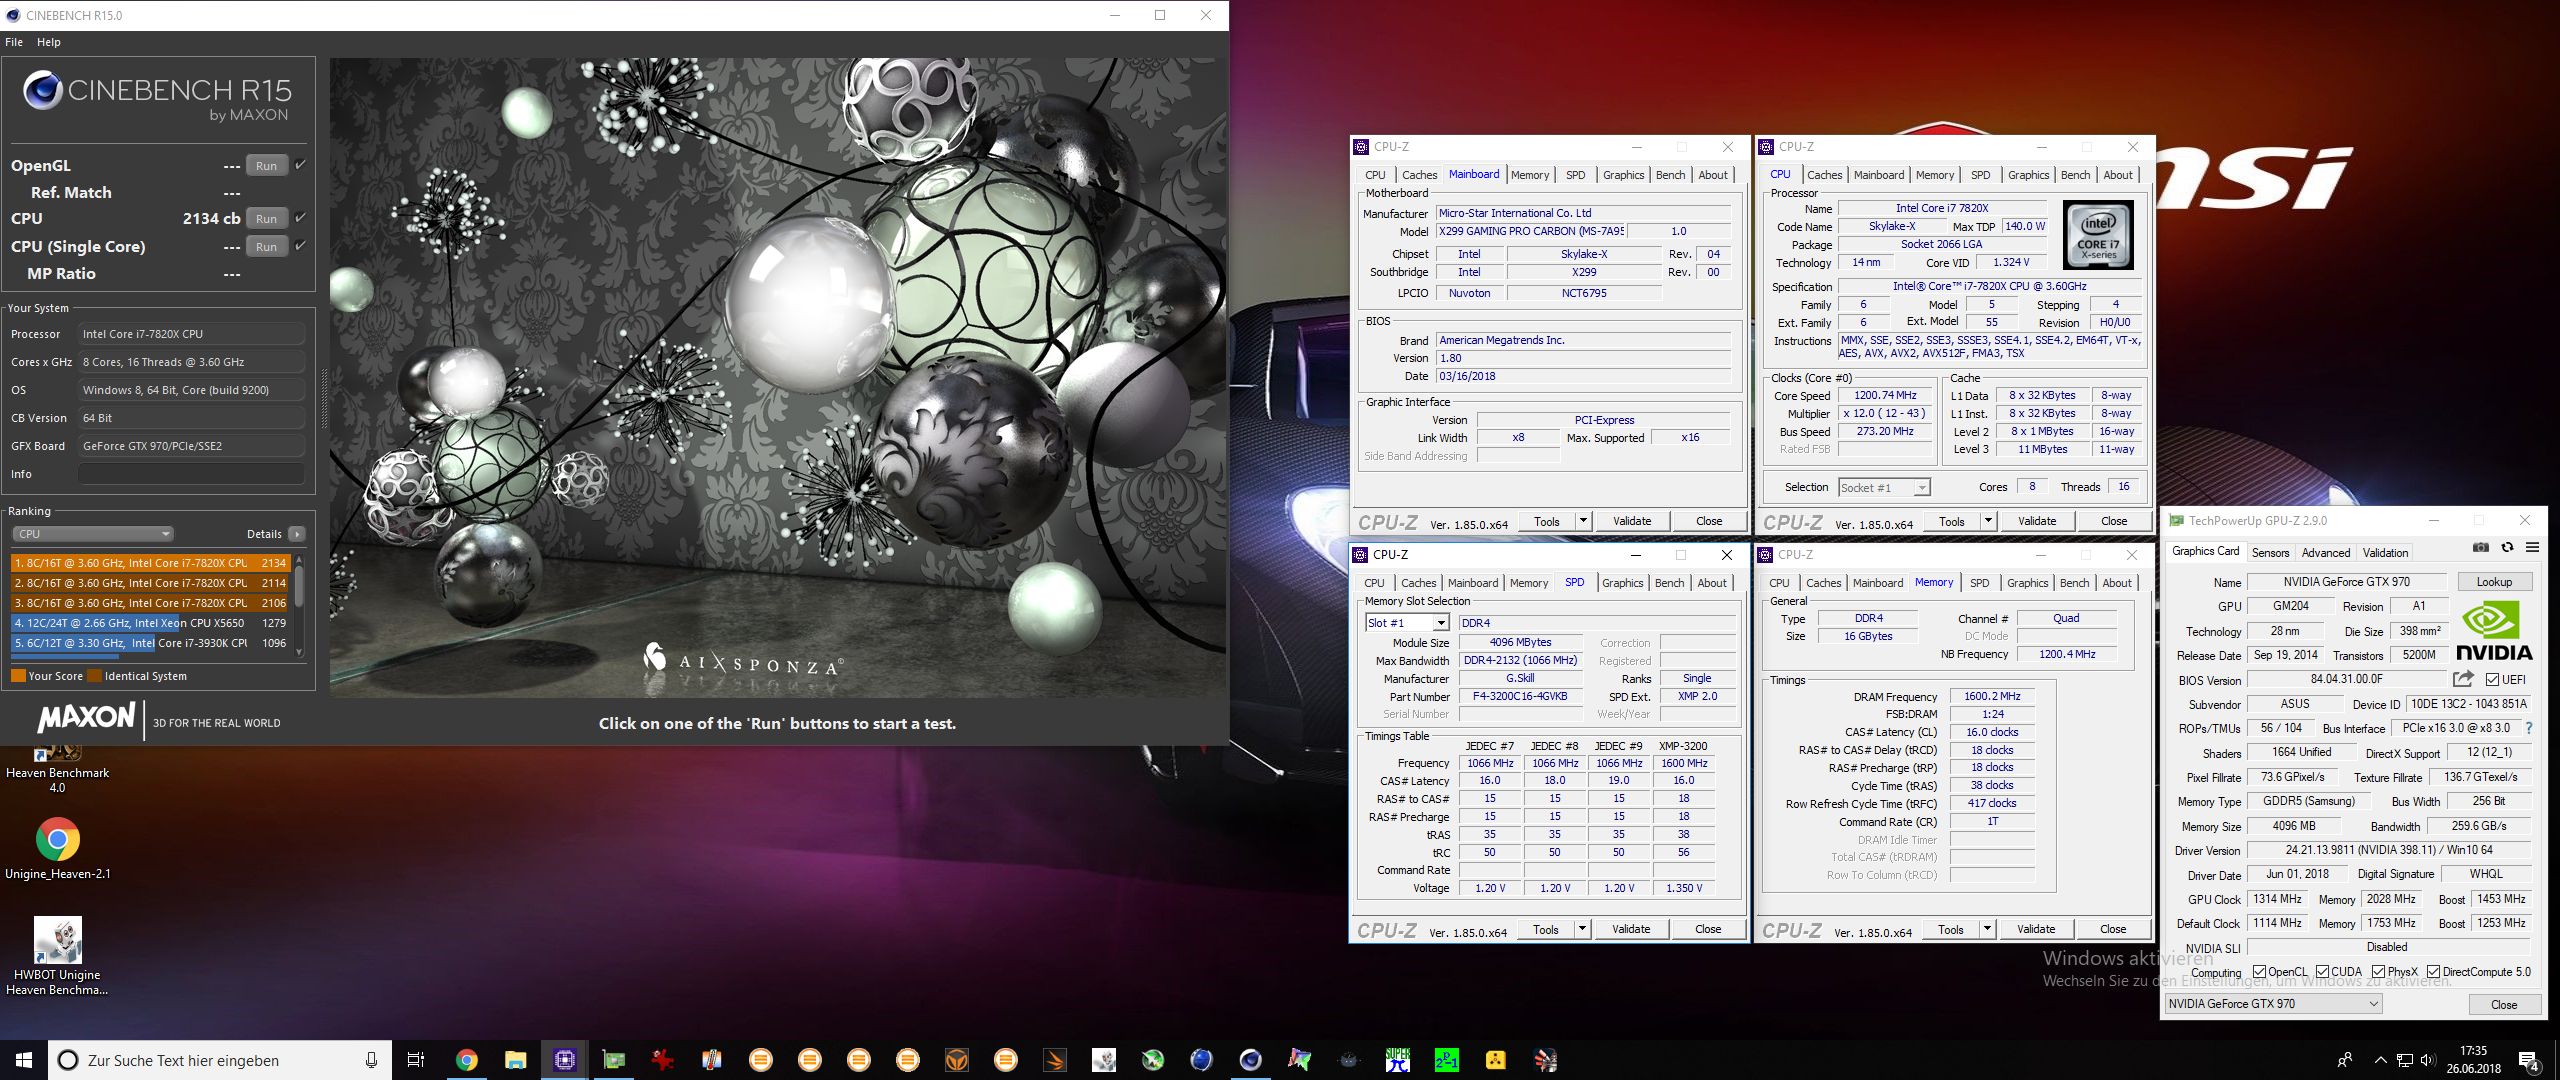Viewport: 2560px width, 1080px height.
Task: Switch to CPU-Z via its taskbar icon
Action: click(x=564, y=1060)
